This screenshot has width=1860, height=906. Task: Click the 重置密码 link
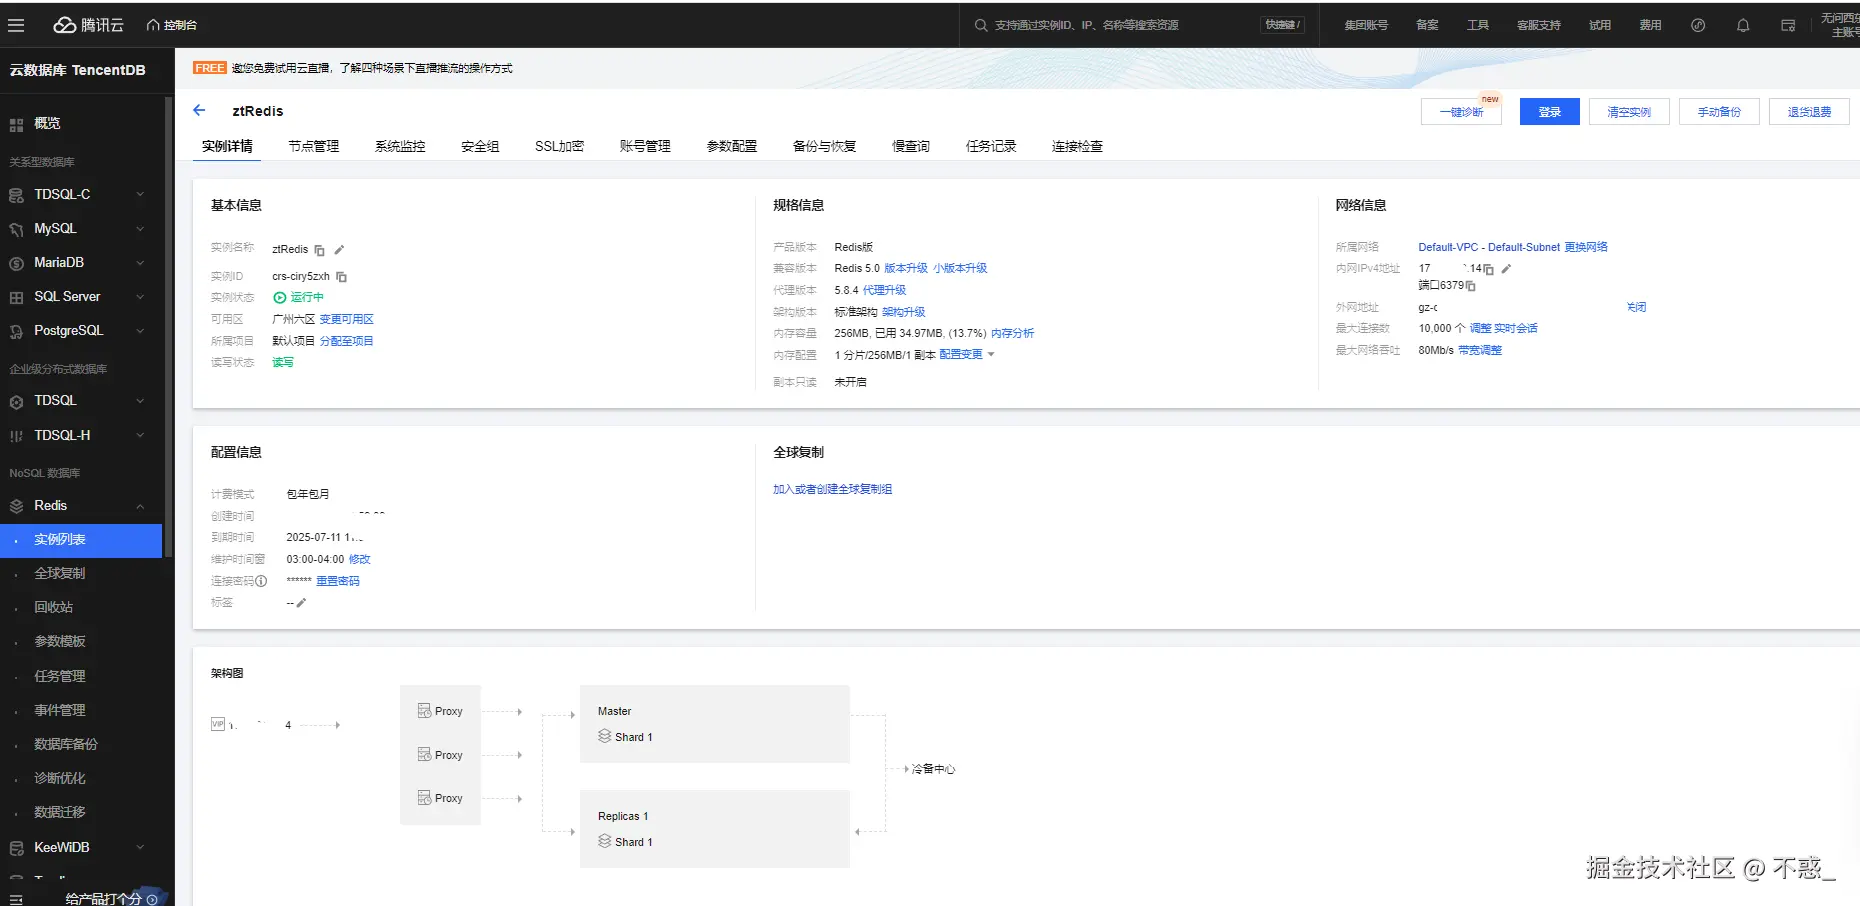click(x=338, y=581)
